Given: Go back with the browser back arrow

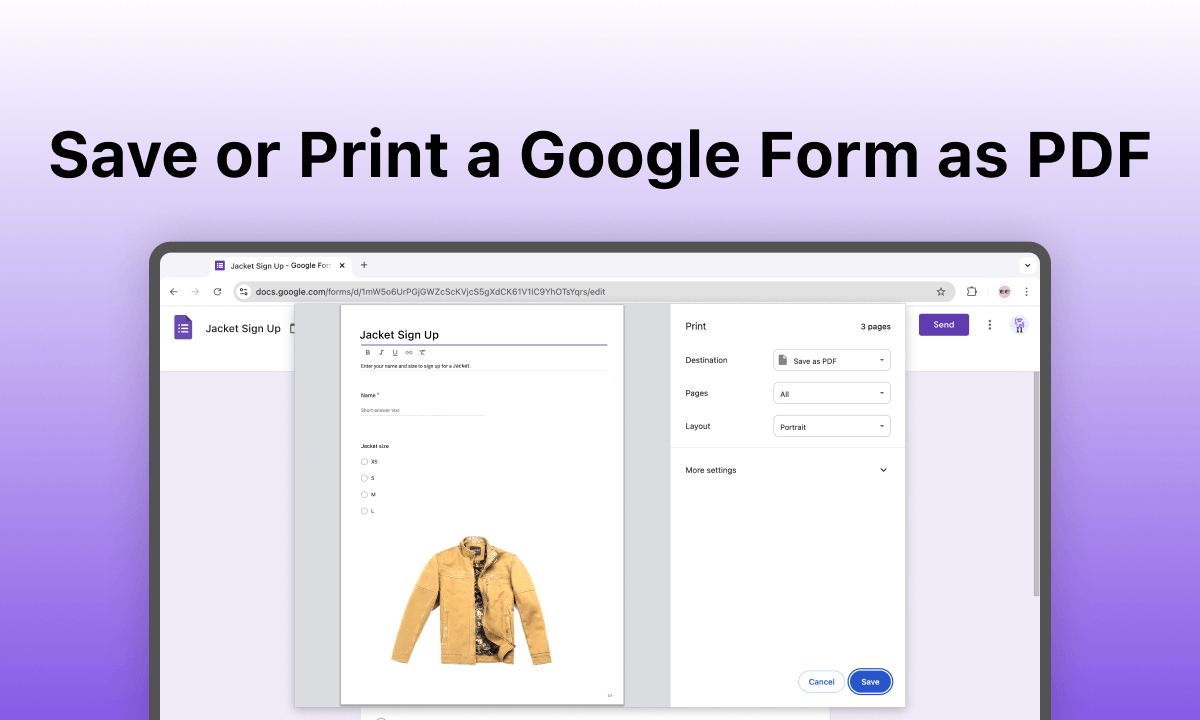Looking at the screenshot, I should (x=173, y=292).
